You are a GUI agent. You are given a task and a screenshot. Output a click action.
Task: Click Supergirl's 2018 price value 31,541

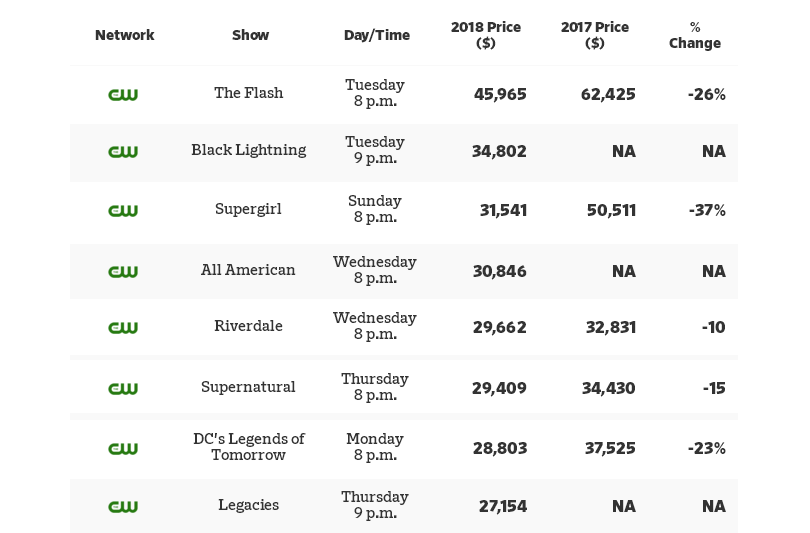(500, 210)
